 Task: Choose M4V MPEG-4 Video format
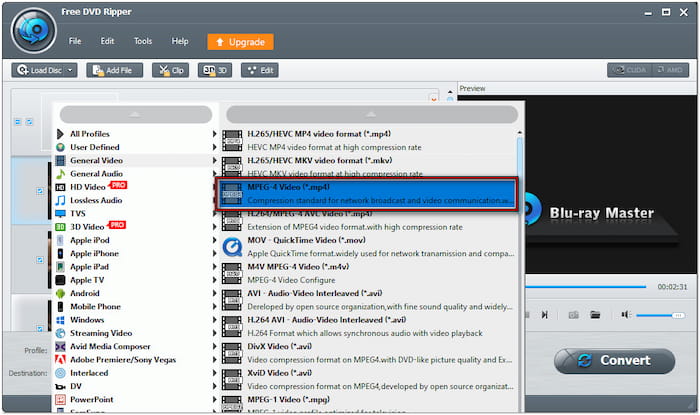point(369,273)
